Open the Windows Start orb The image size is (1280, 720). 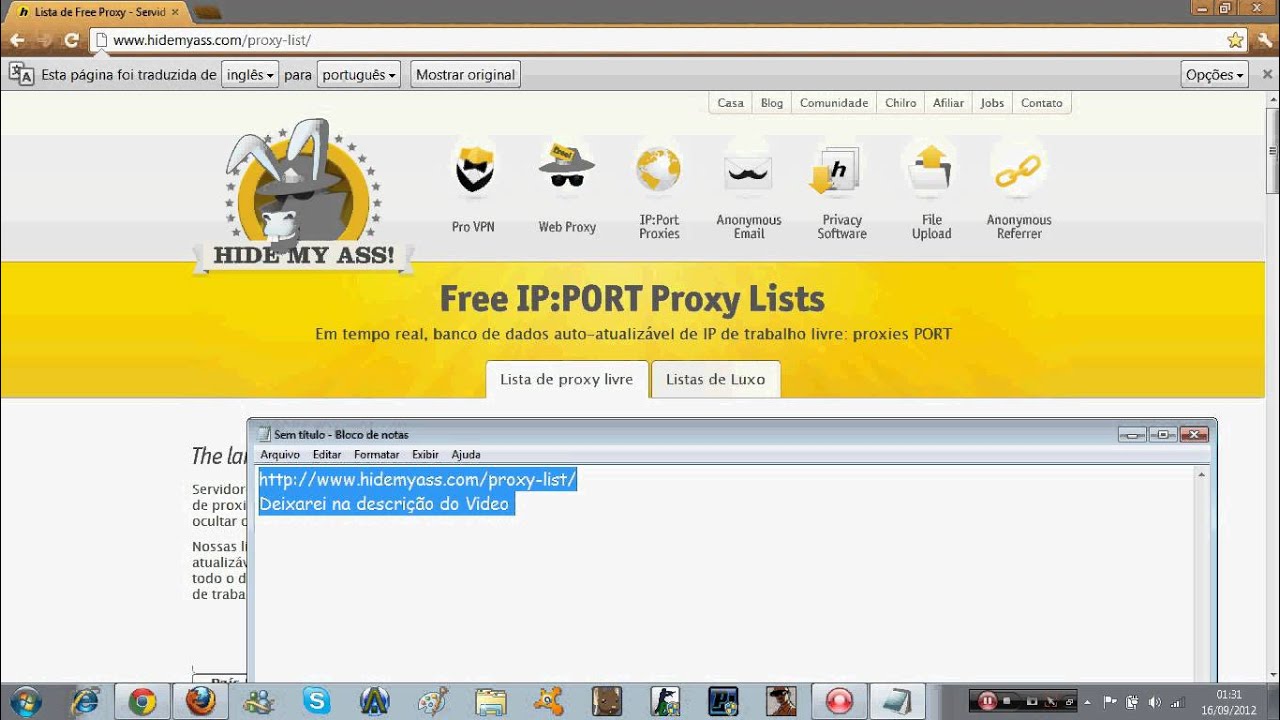[24, 701]
